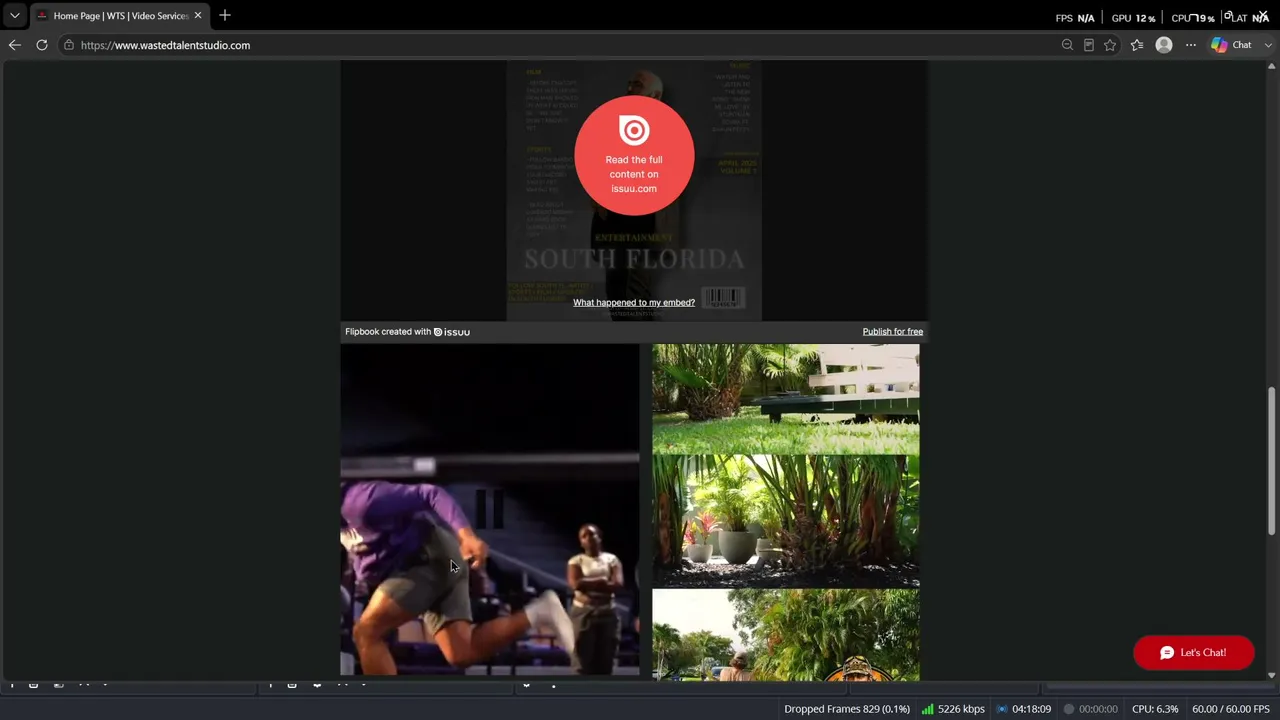This screenshot has width=1280, height=720.
Task: Click the streaming broadcast status icon
Action: click(1002, 709)
